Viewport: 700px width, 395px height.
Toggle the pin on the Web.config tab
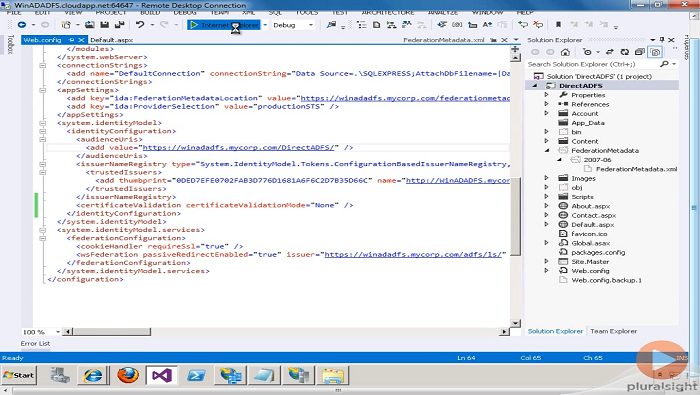coord(71,40)
